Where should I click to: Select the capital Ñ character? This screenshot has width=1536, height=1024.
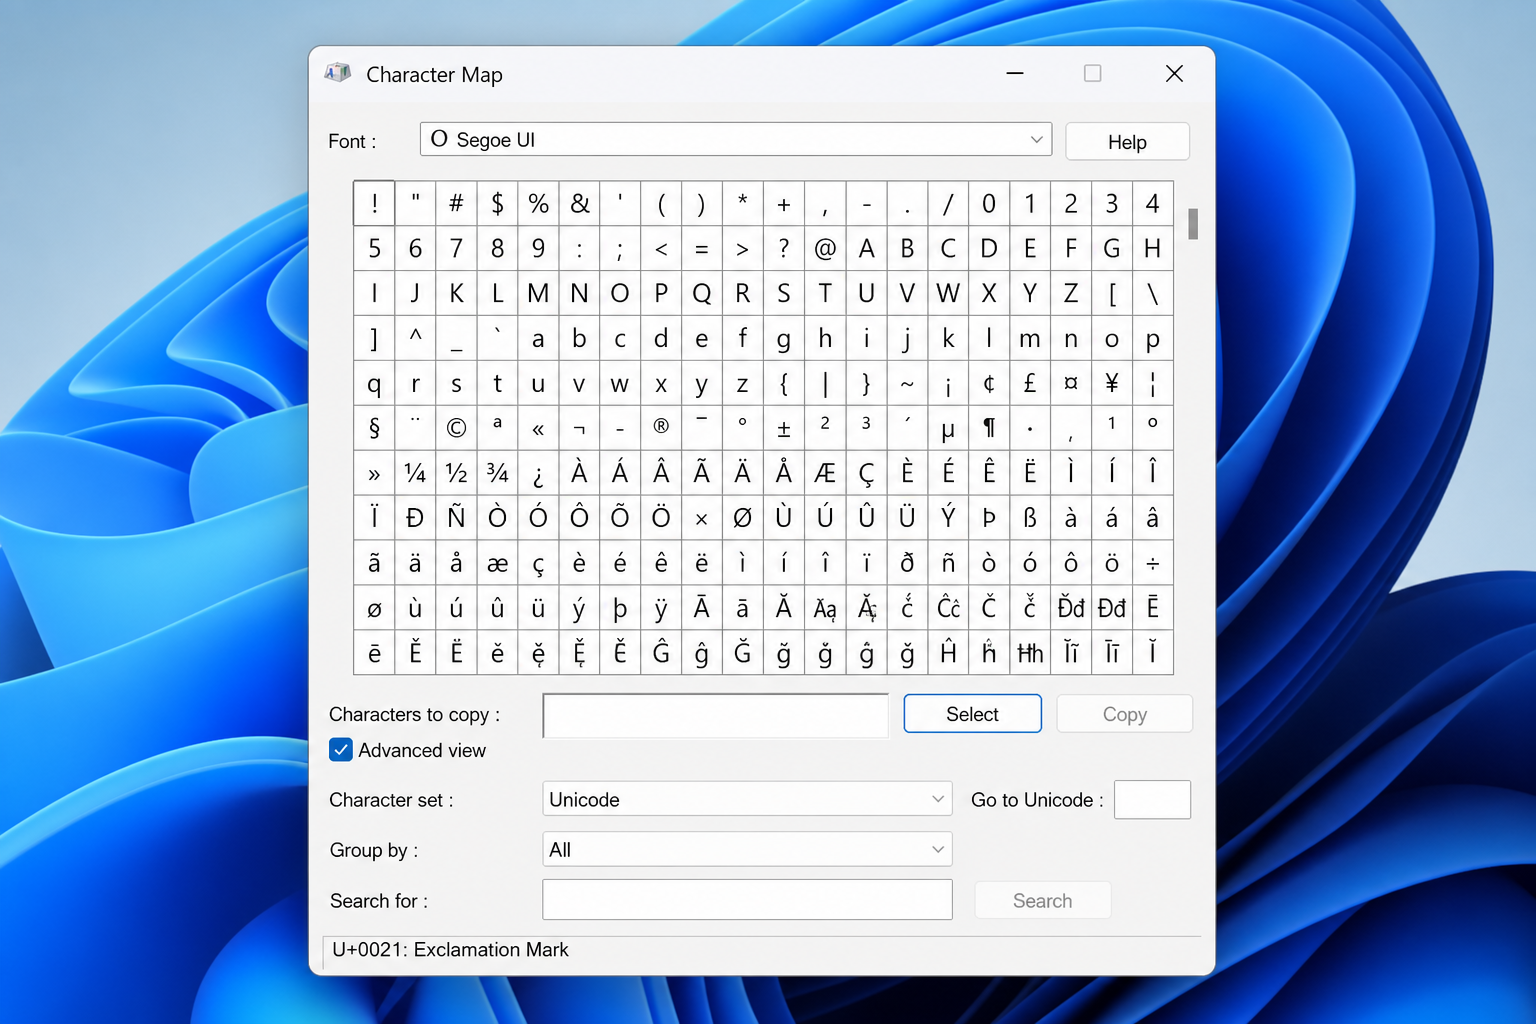coord(456,519)
